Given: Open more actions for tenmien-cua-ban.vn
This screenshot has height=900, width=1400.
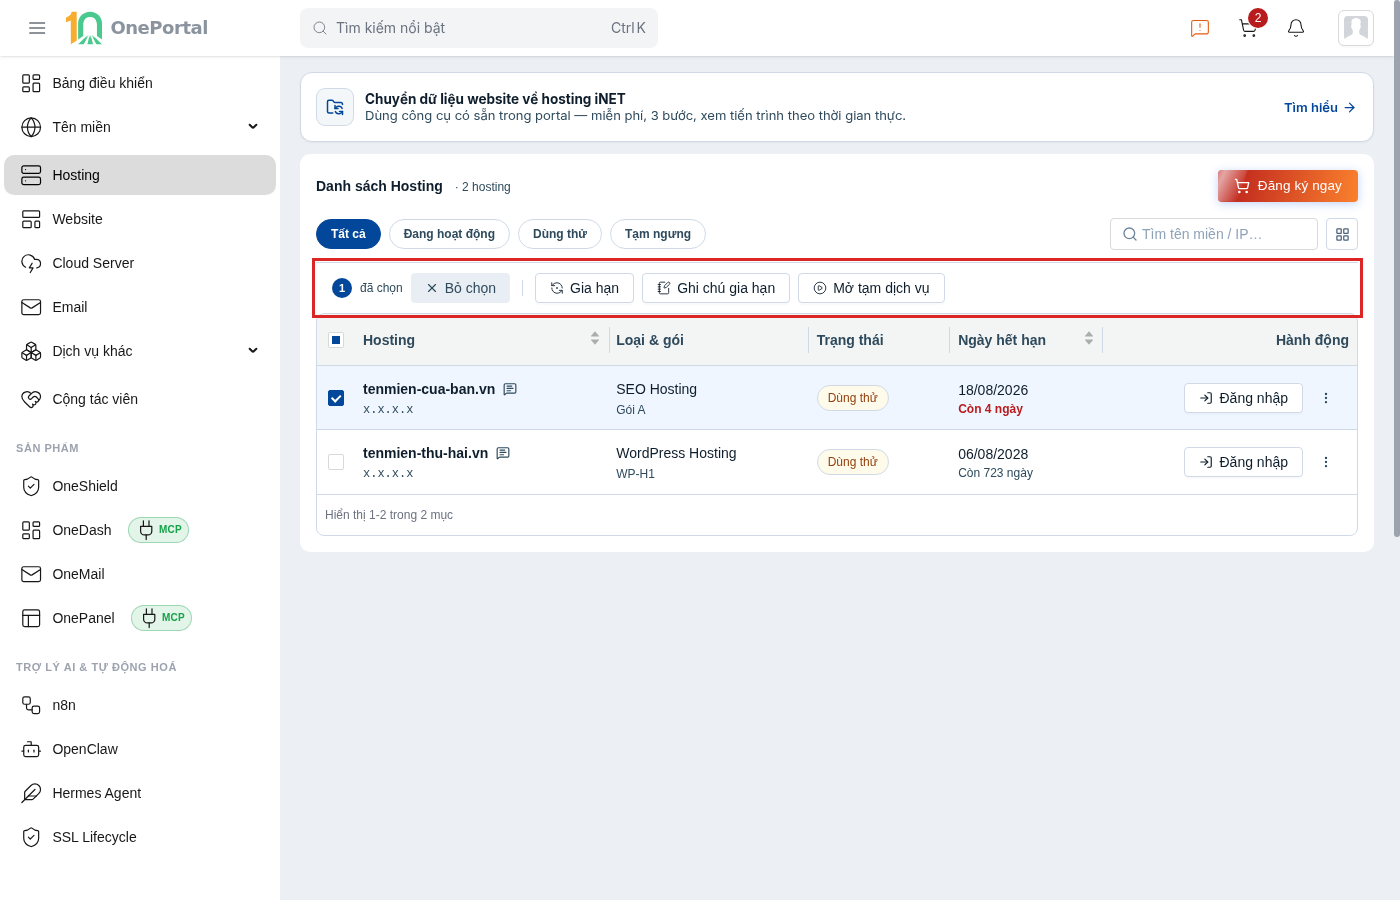Looking at the screenshot, I should pos(1326,398).
